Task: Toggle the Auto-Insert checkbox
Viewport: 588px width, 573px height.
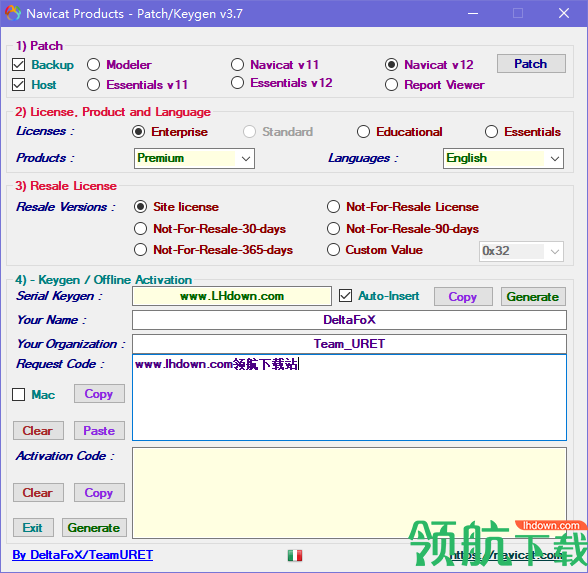Action: pyautogui.click(x=345, y=296)
